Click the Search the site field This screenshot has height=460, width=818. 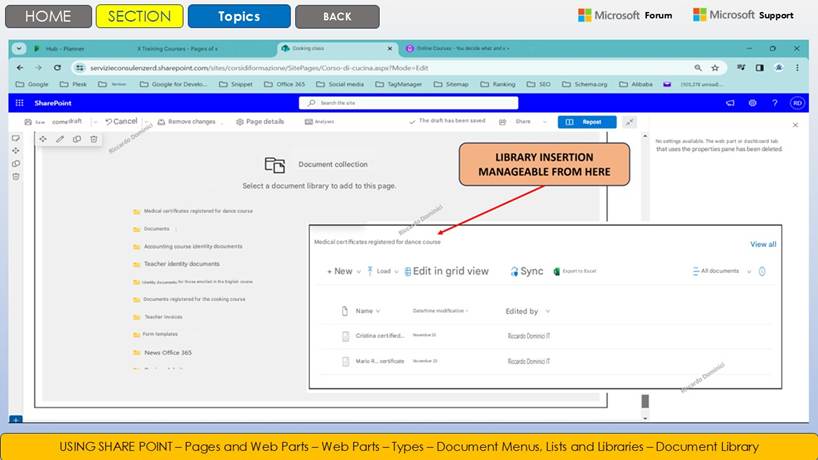click(408, 103)
